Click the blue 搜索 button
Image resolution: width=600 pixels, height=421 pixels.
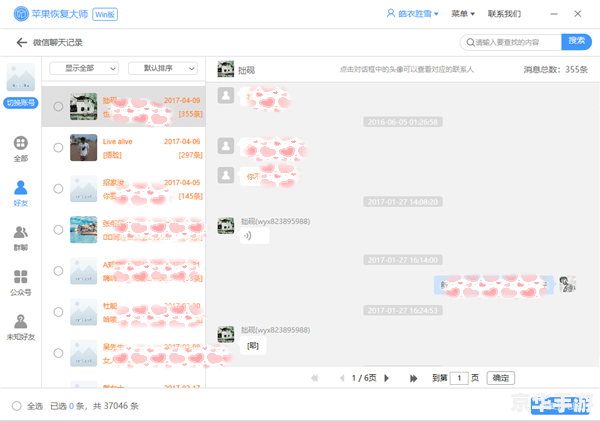click(576, 42)
